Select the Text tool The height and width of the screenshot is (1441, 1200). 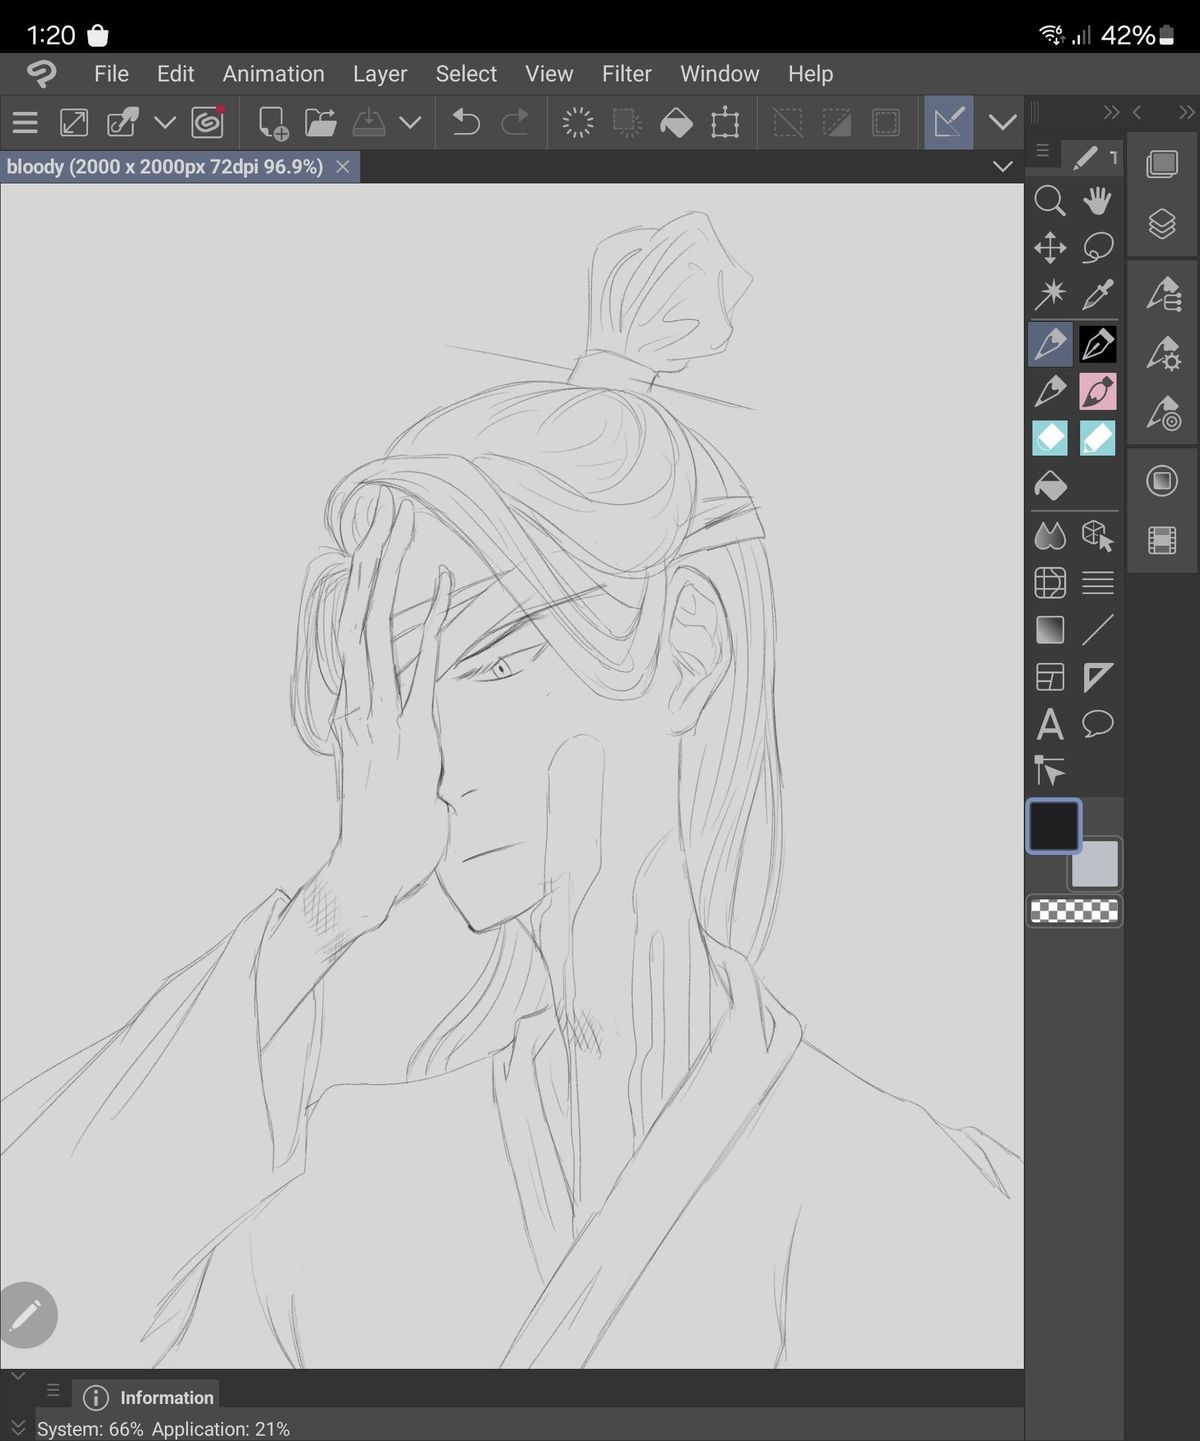pos(1050,724)
